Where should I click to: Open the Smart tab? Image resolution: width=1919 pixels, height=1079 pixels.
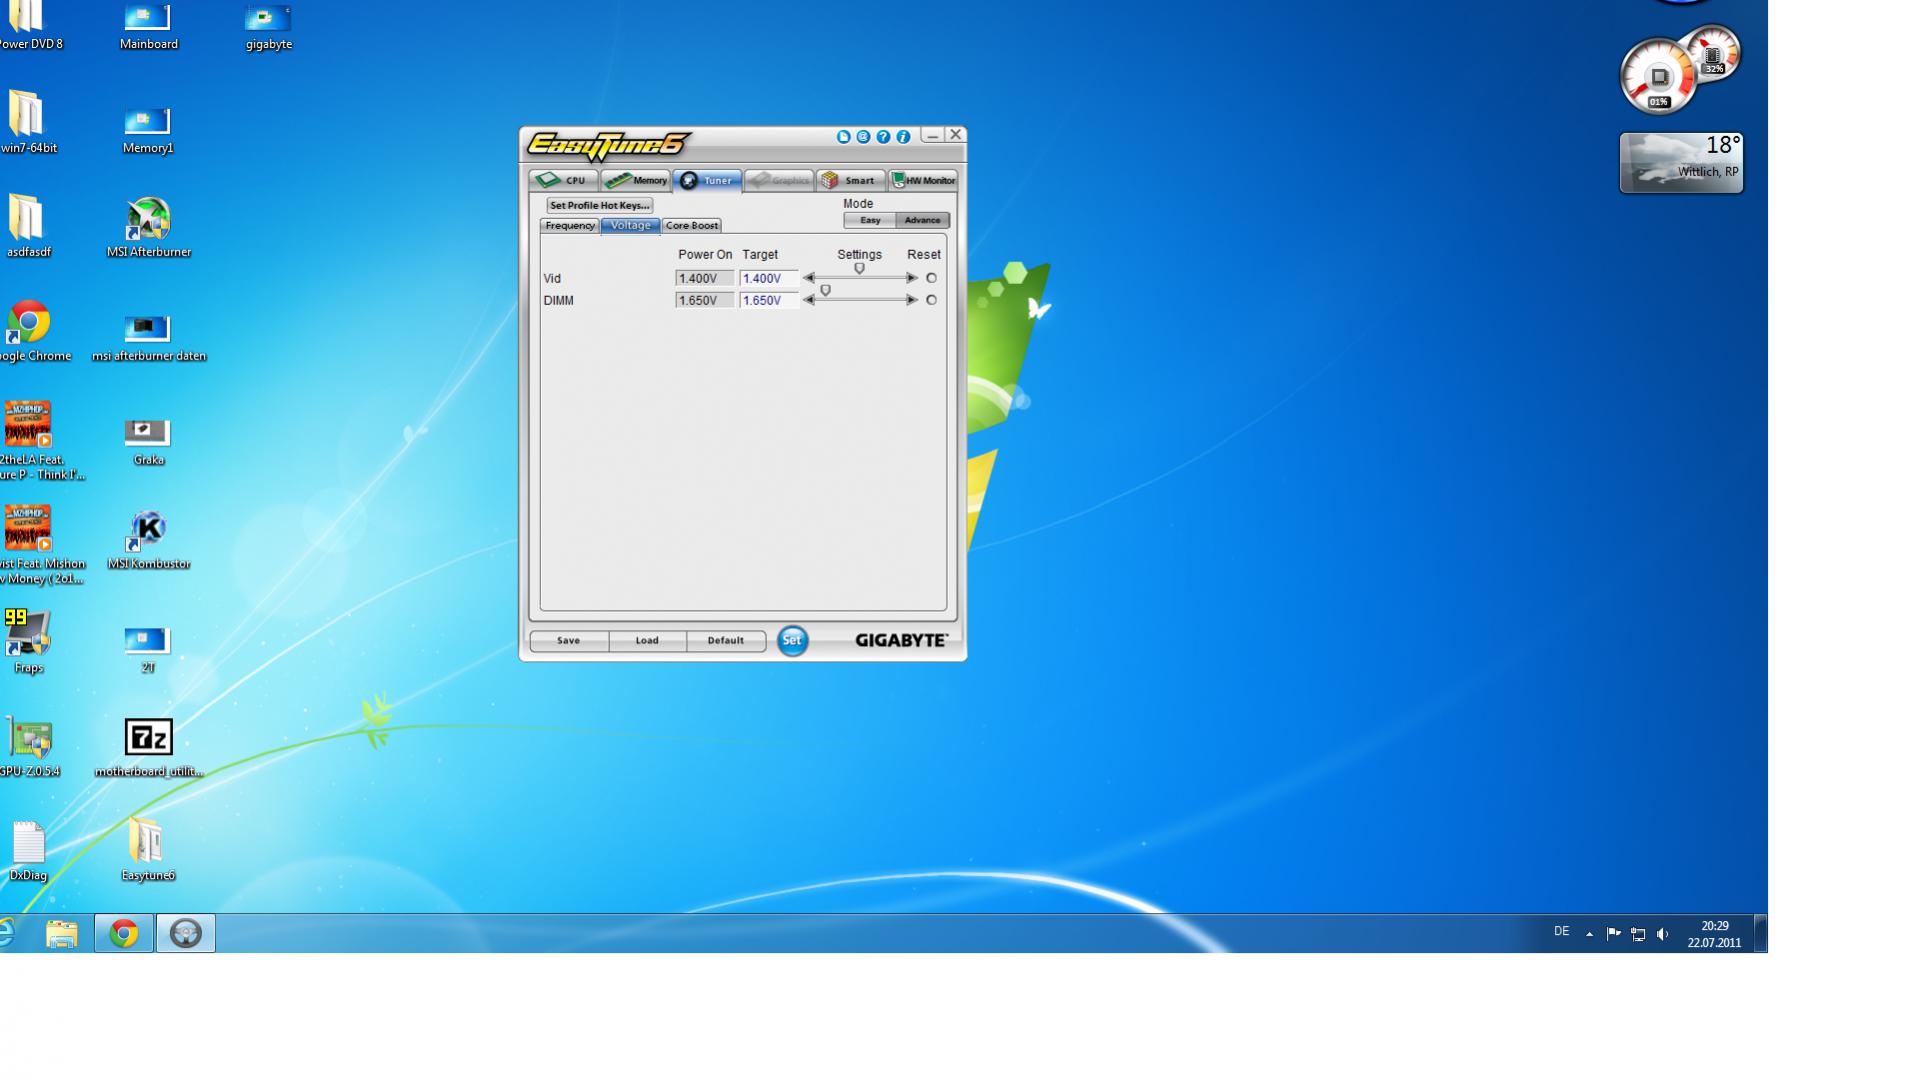pyautogui.click(x=850, y=180)
